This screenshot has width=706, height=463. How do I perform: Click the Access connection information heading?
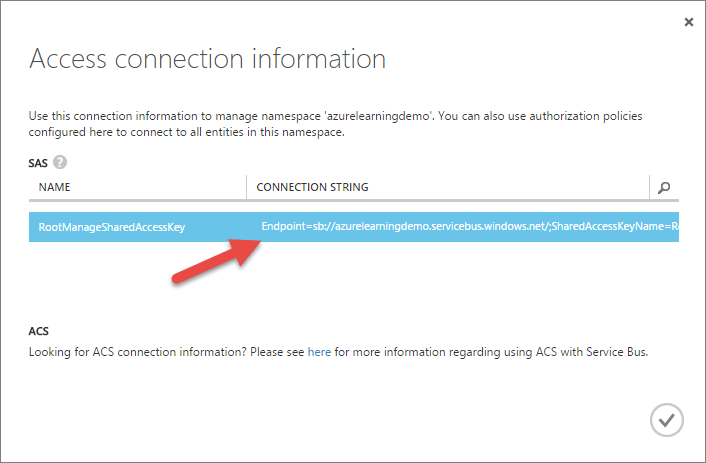click(208, 59)
